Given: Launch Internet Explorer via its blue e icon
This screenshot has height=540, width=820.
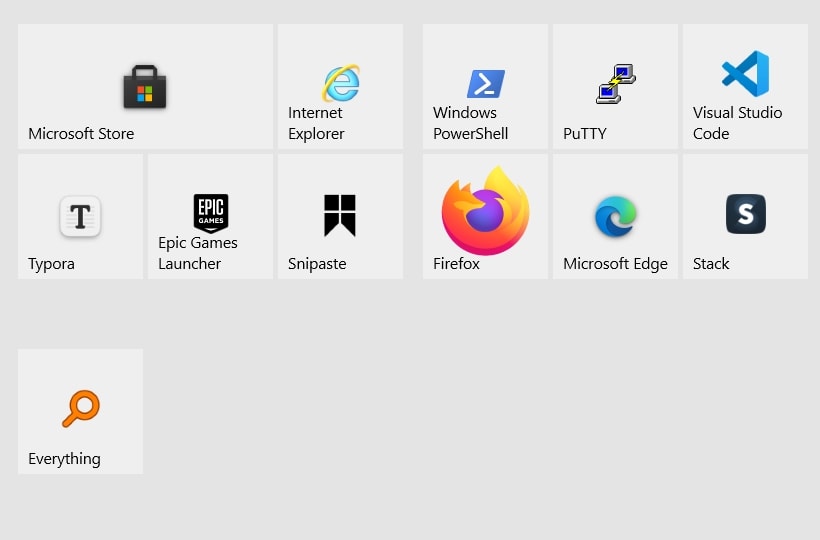Looking at the screenshot, I should (341, 83).
